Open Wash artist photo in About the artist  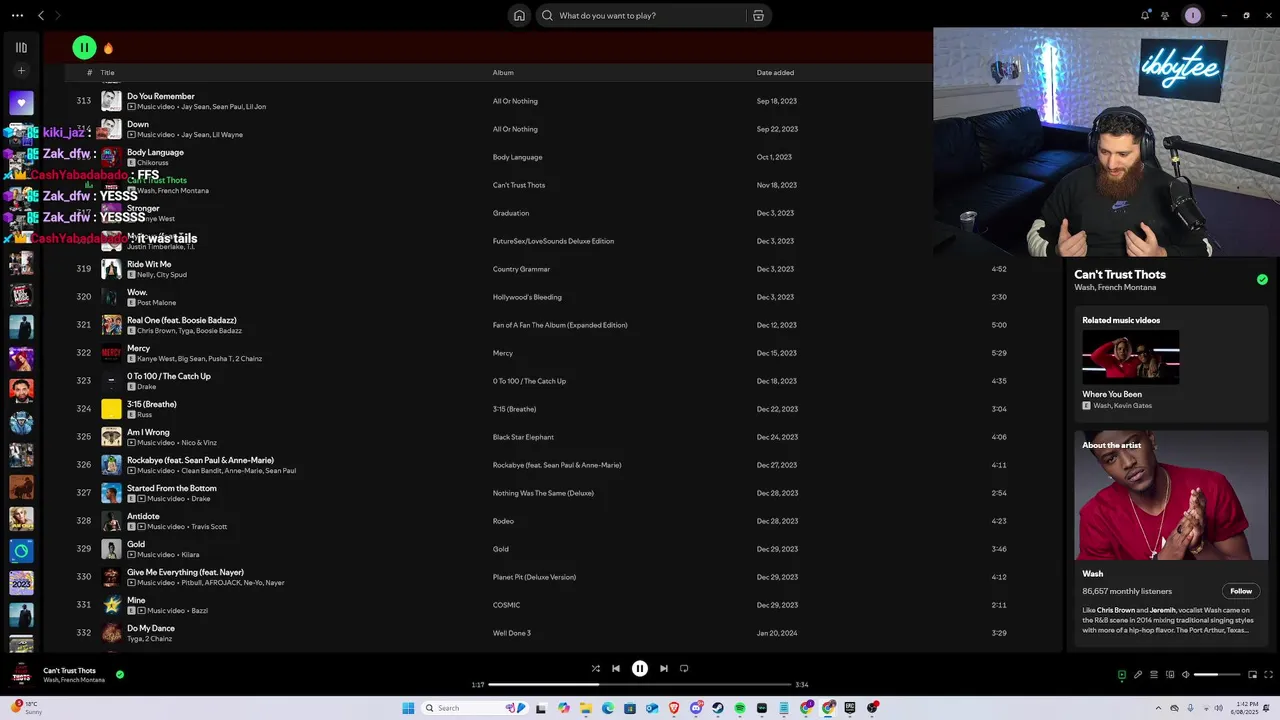pos(1171,495)
